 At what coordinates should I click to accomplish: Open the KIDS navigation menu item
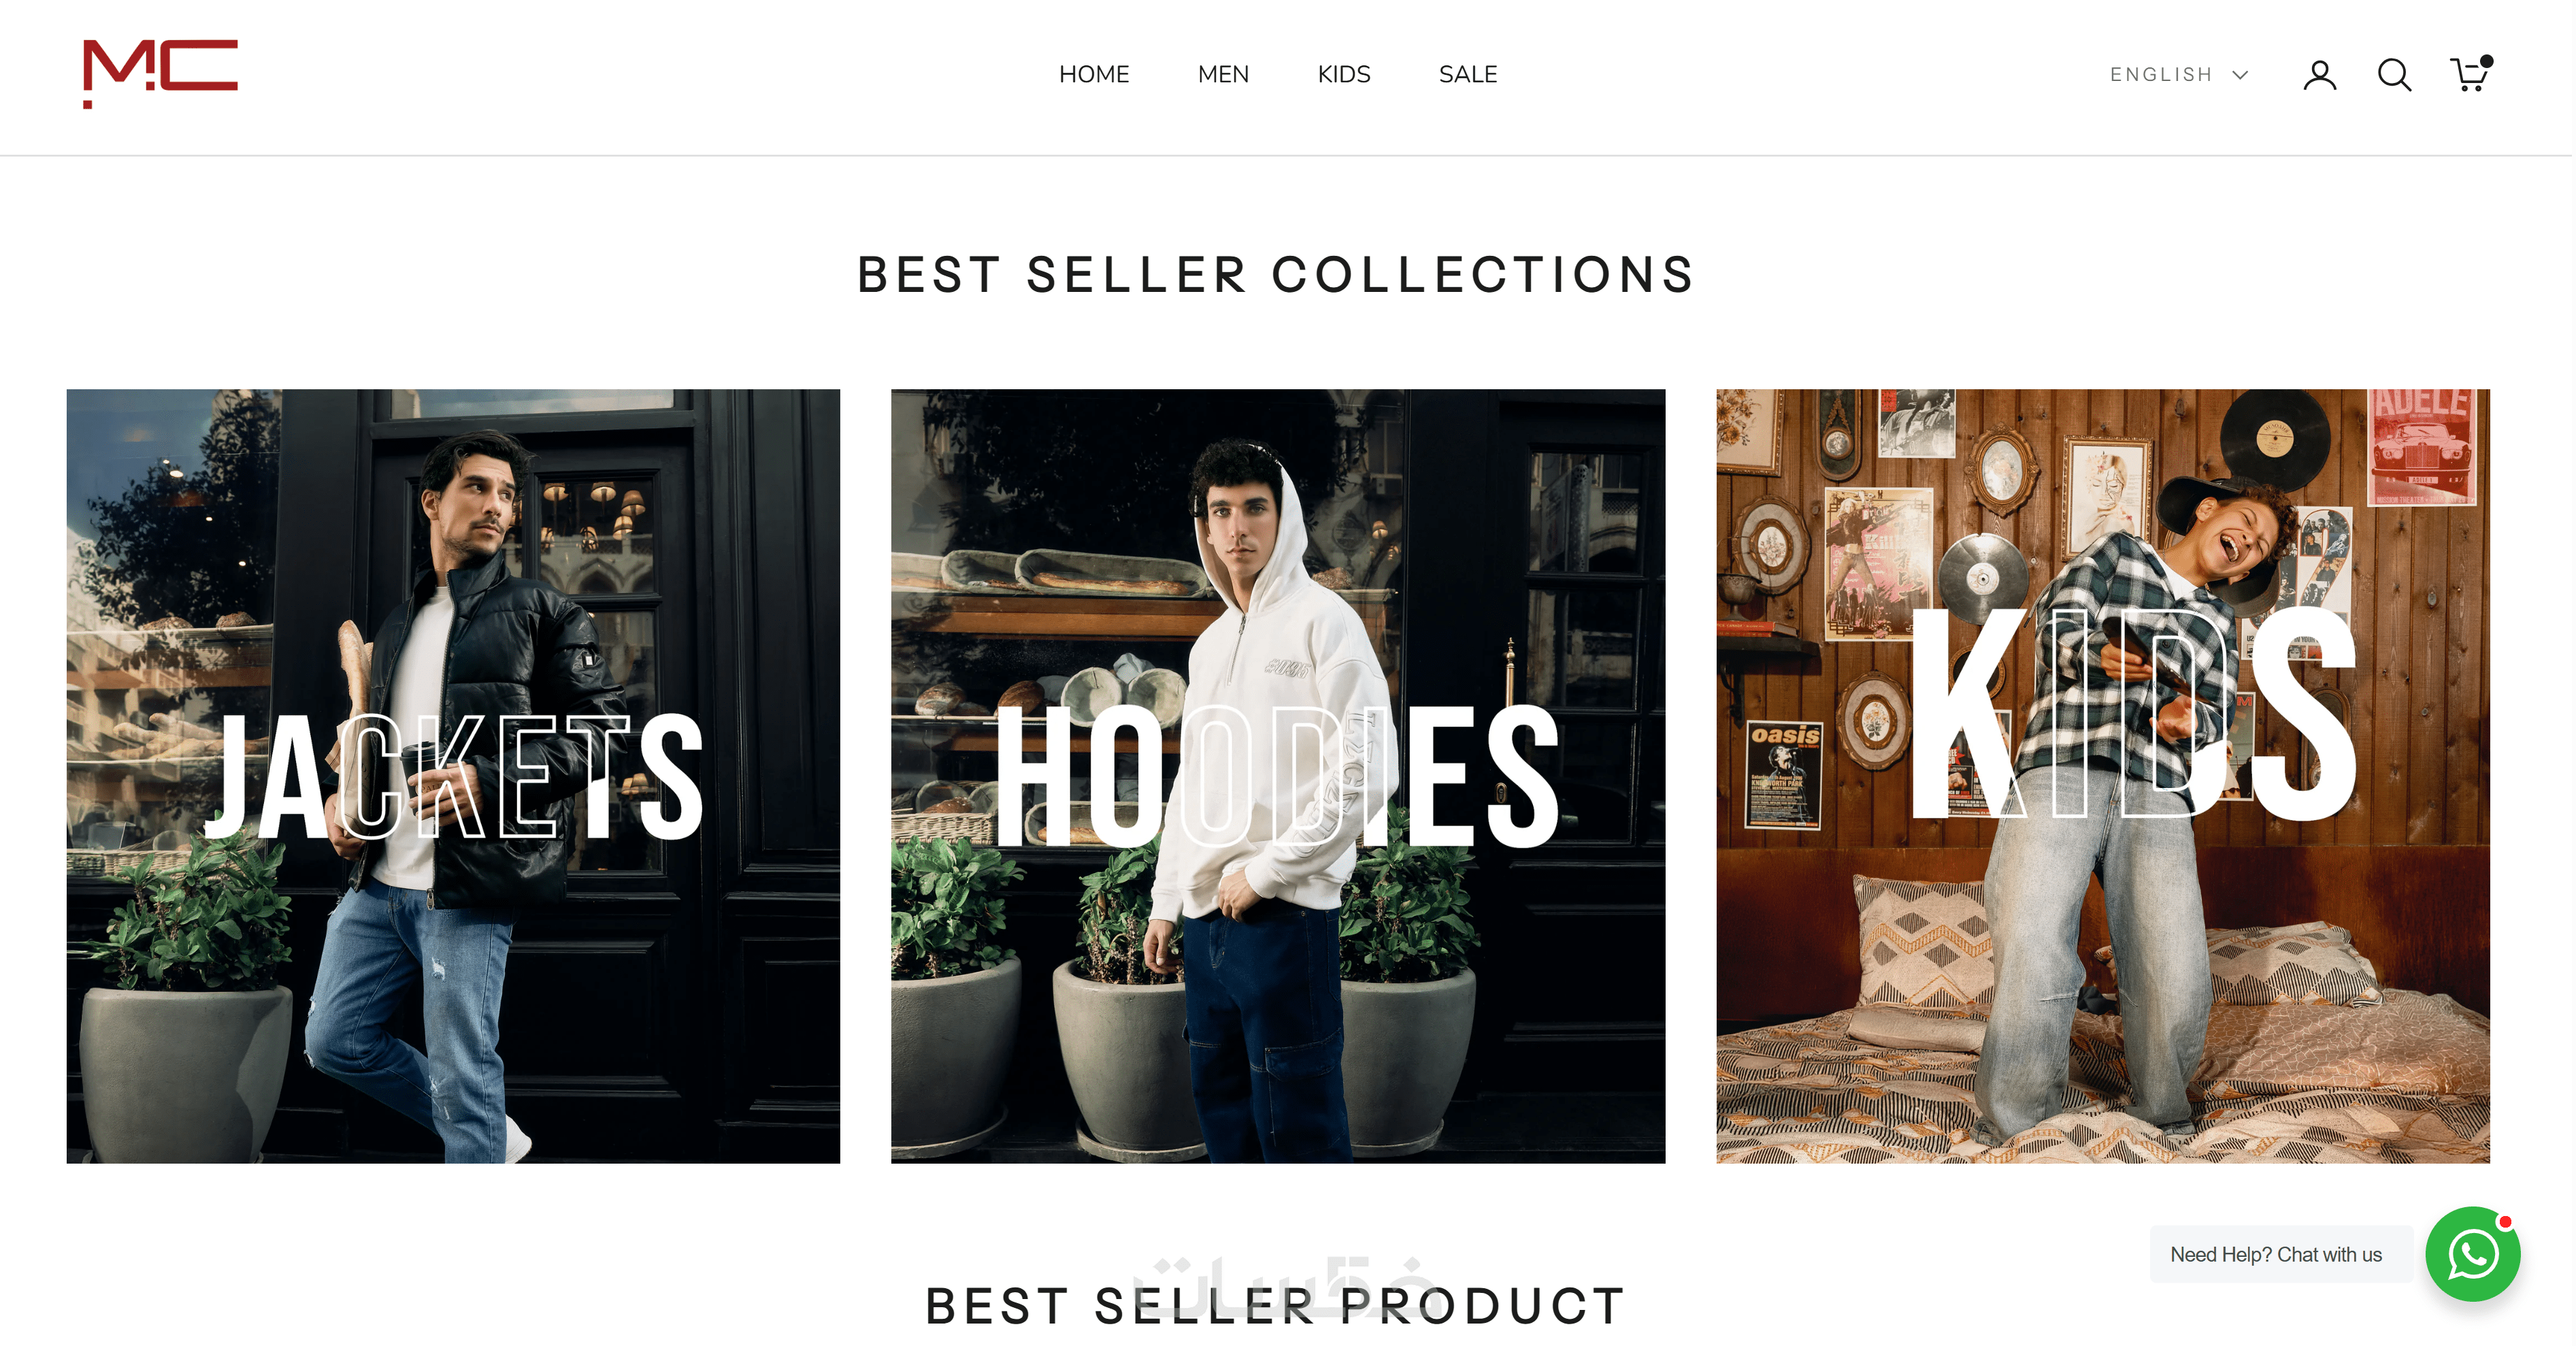click(x=1345, y=75)
